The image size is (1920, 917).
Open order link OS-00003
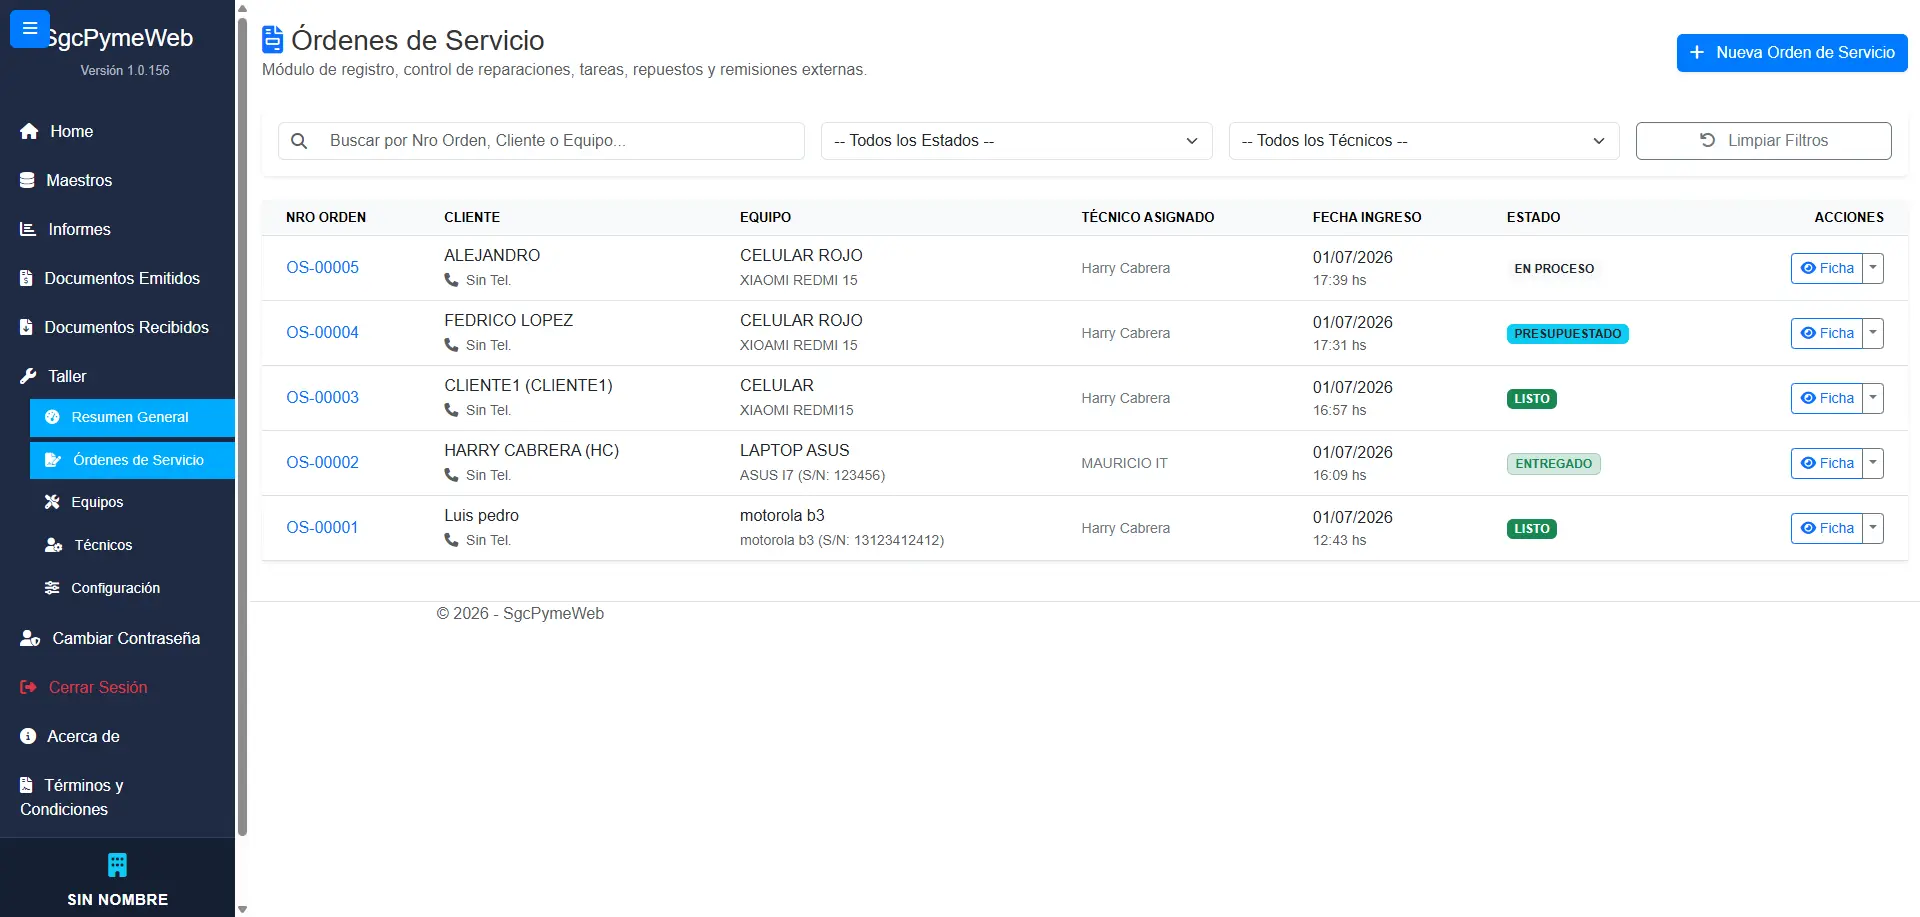click(x=322, y=398)
